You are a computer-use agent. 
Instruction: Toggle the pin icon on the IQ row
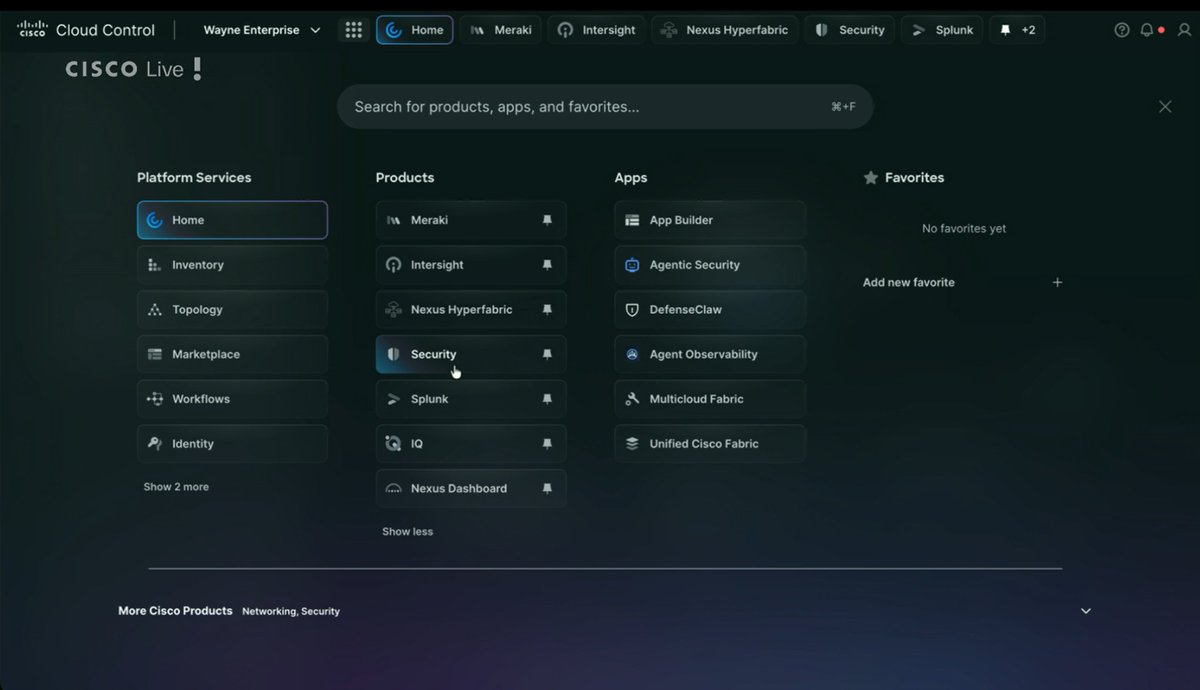click(x=547, y=444)
